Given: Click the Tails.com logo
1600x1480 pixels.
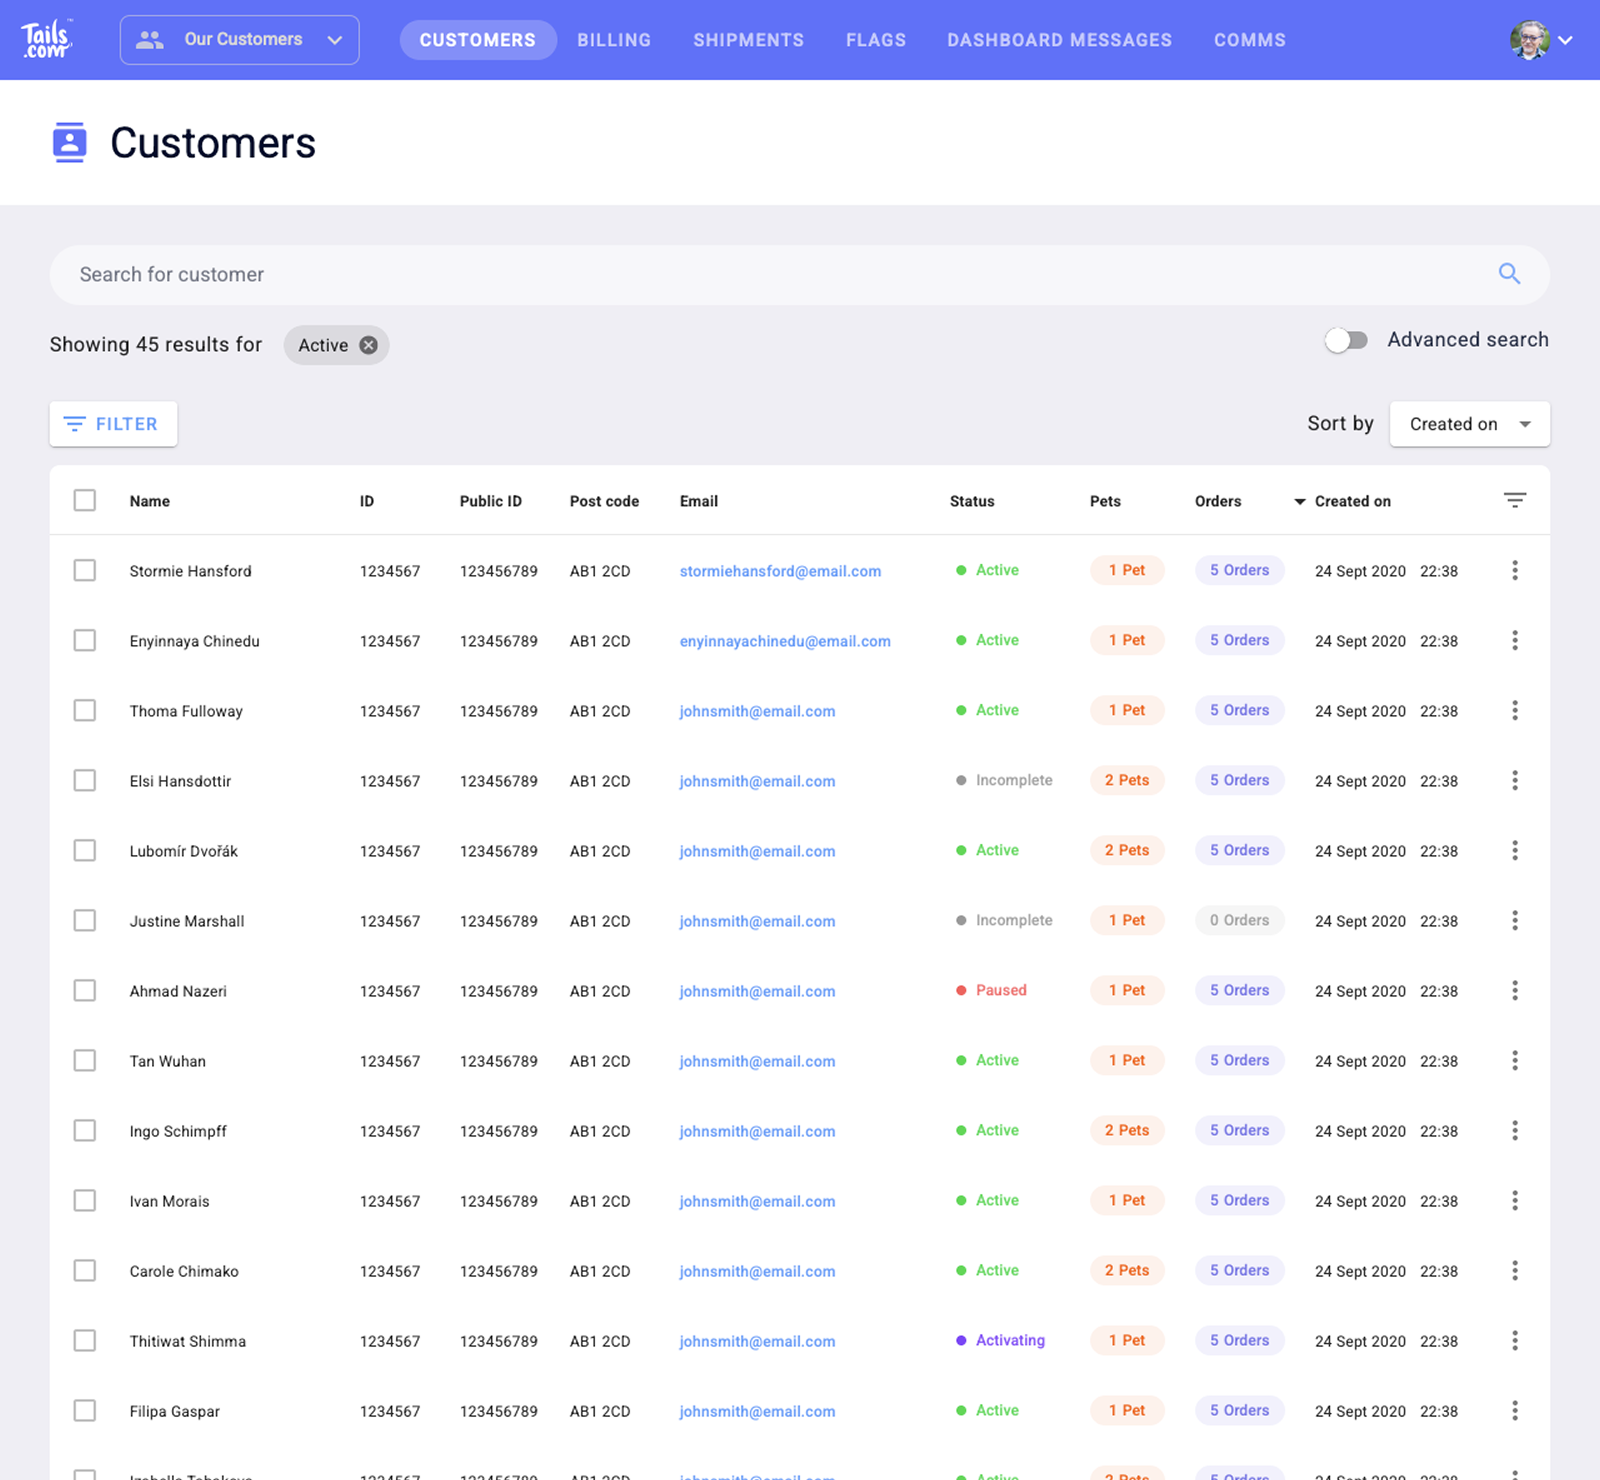Looking at the screenshot, I should (46, 40).
